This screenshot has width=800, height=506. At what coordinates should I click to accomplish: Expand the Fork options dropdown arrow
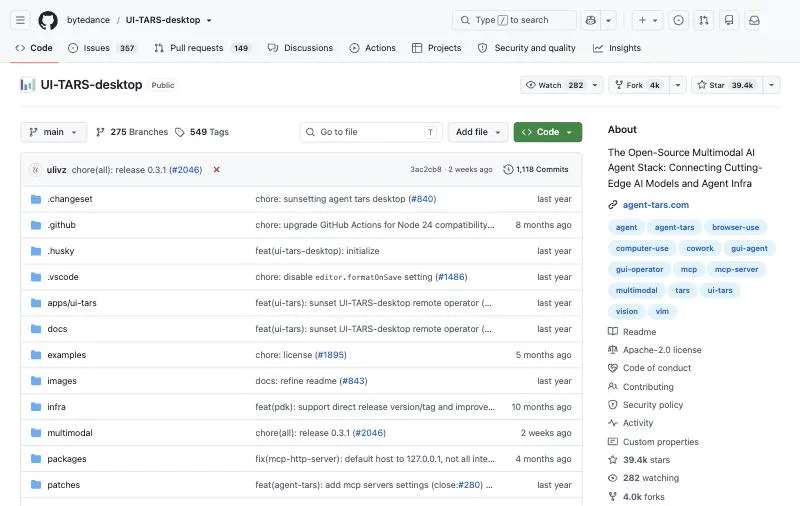678,85
